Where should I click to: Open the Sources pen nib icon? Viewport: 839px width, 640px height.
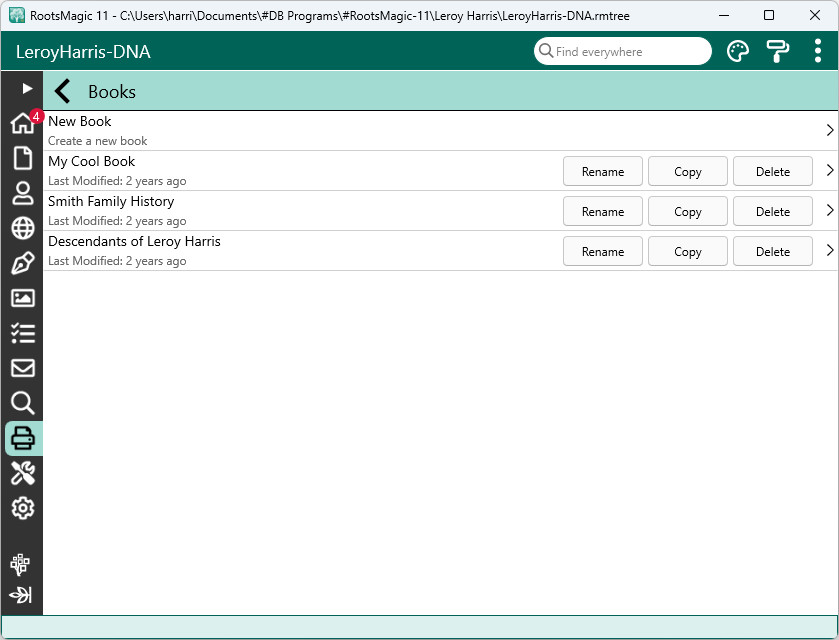click(22, 263)
